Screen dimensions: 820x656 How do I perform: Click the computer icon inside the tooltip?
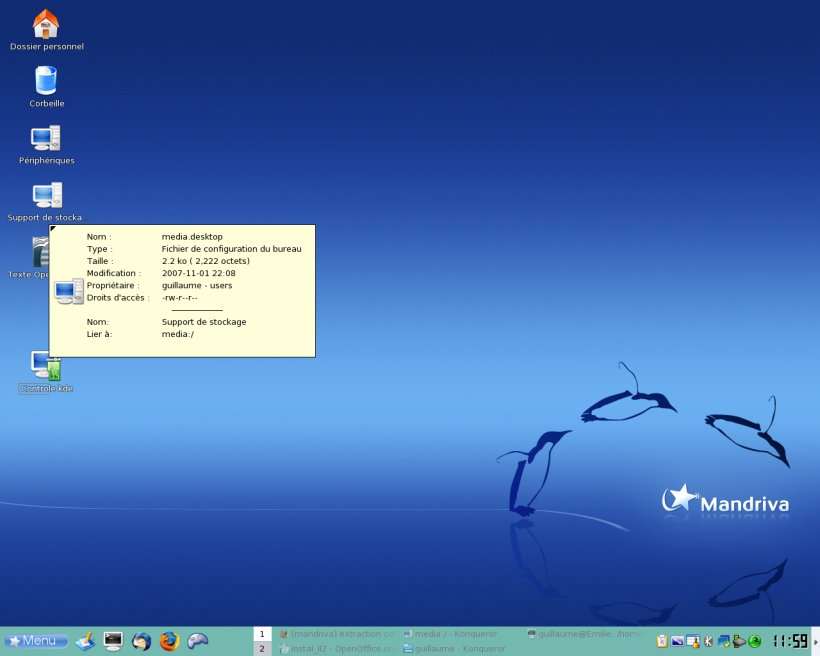(x=69, y=291)
